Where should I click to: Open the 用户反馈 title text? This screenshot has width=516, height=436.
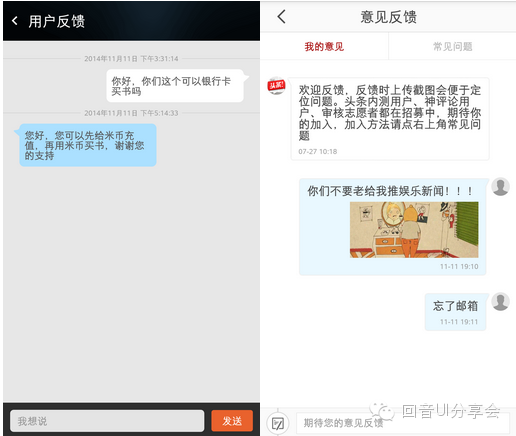pyautogui.click(x=56, y=21)
